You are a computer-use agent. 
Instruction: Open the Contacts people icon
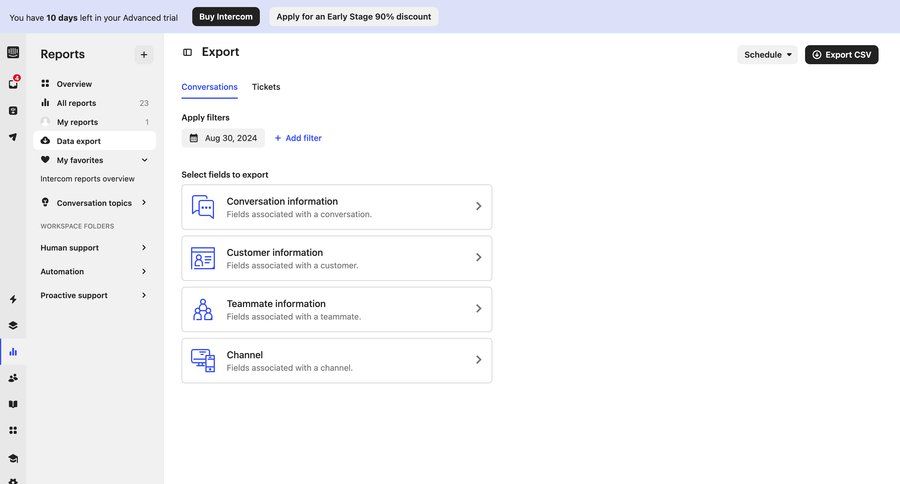(x=13, y=378)
